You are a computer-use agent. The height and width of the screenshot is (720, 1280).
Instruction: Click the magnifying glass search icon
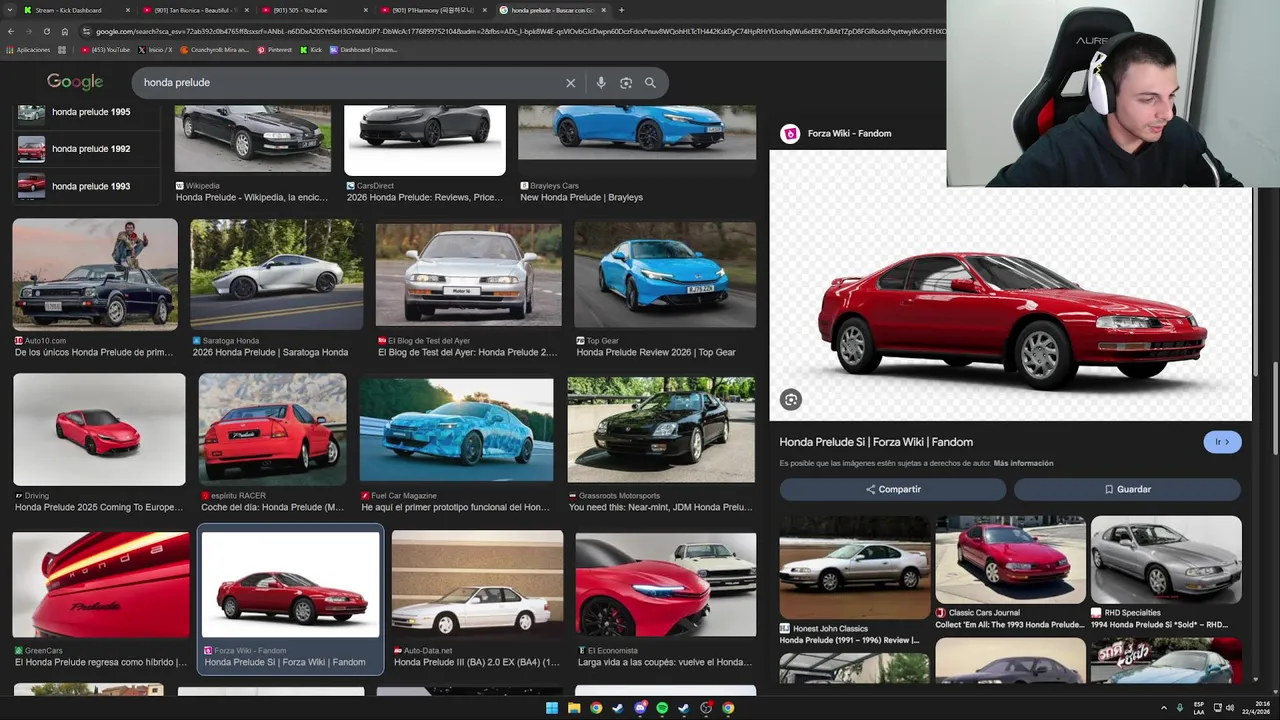(650, 83)
